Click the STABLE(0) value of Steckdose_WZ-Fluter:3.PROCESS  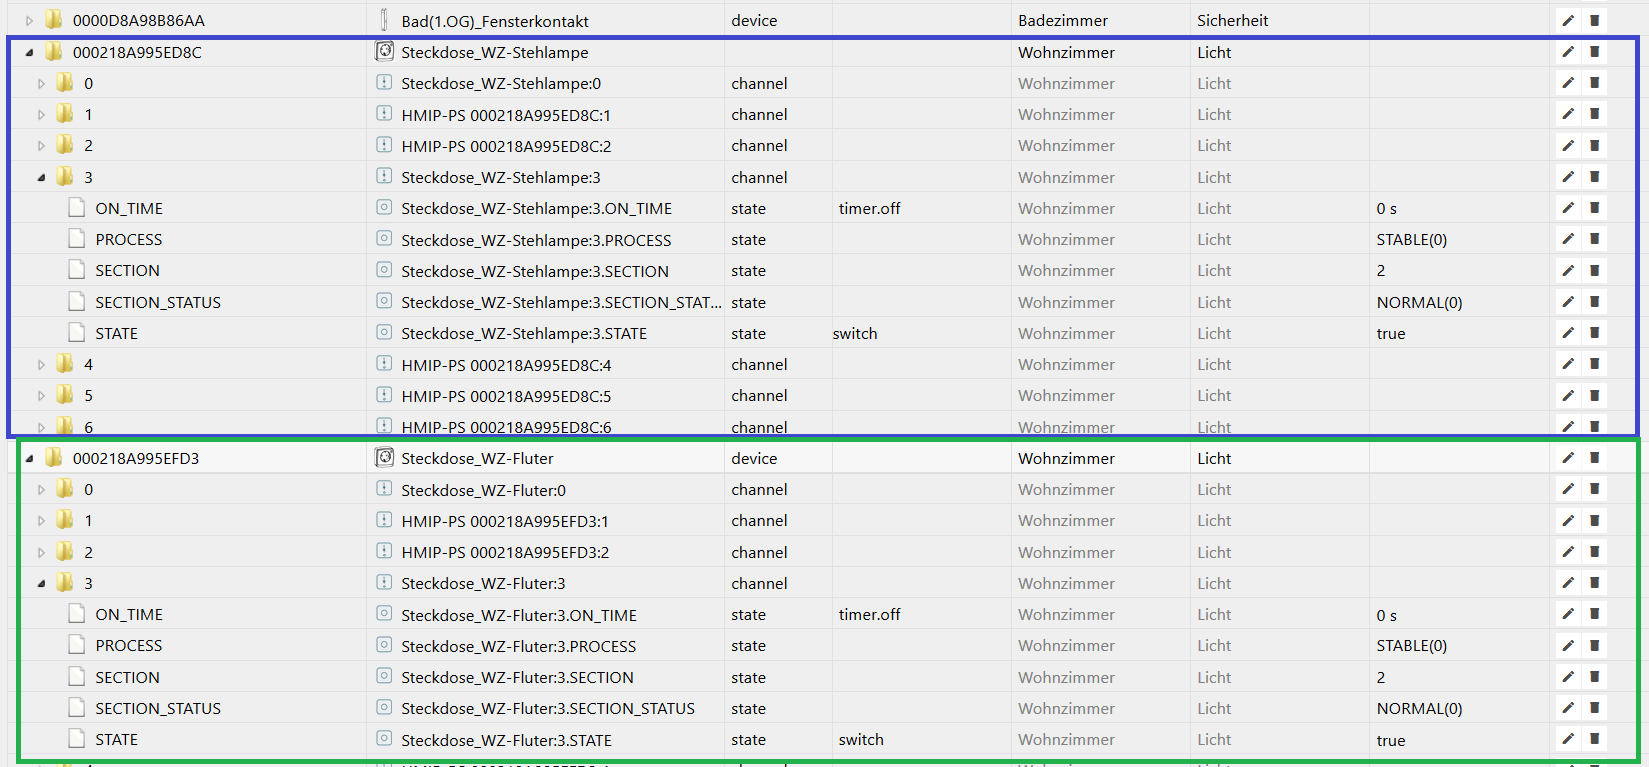click(x=1412, y=645)
